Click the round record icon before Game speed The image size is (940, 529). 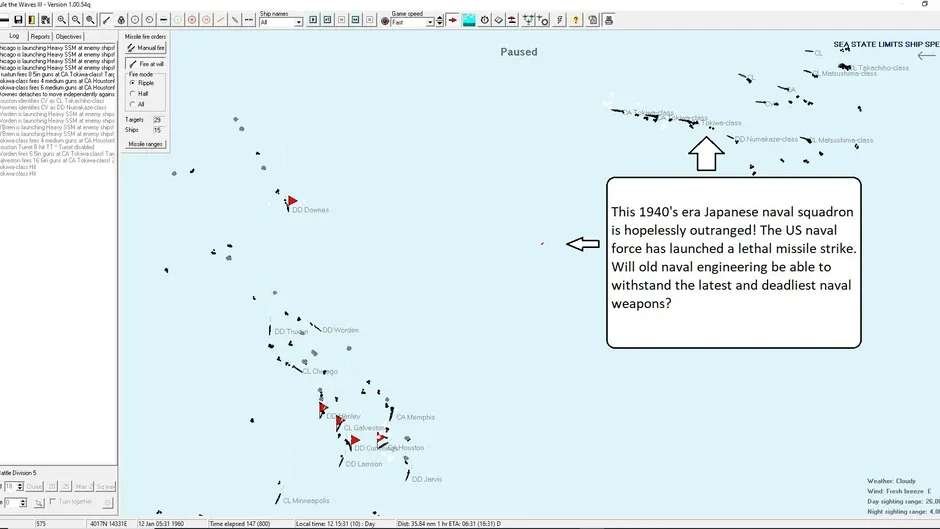(385, 21)
